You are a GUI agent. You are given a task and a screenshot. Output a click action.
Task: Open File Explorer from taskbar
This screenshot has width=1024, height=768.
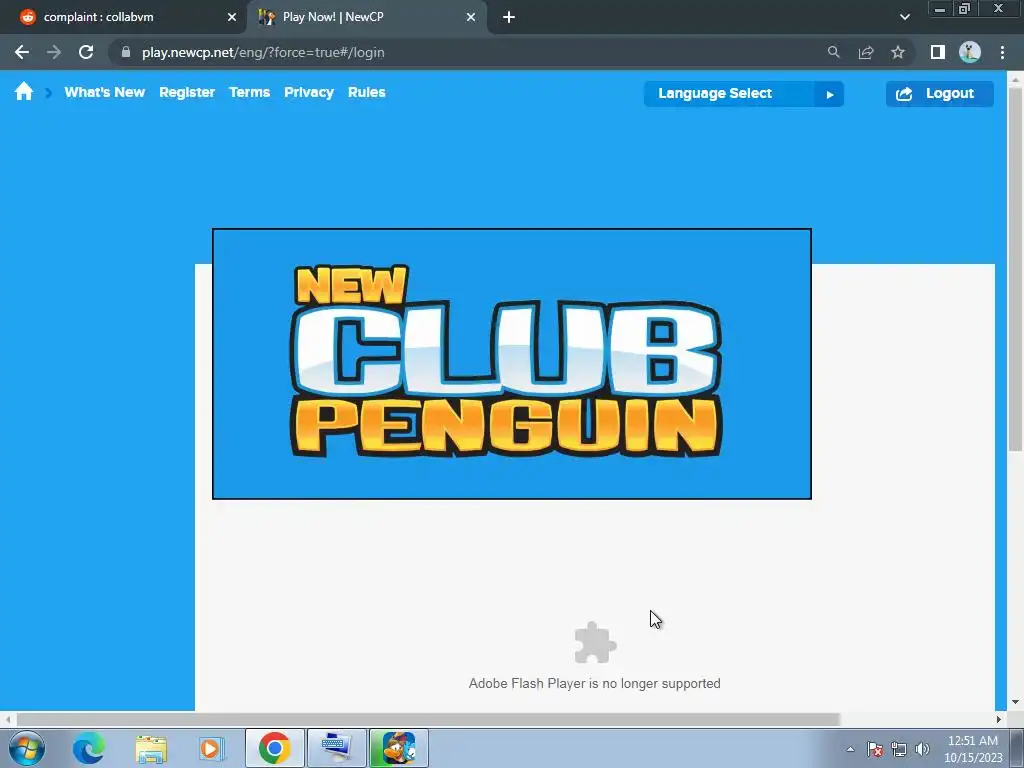click(151, 748)
